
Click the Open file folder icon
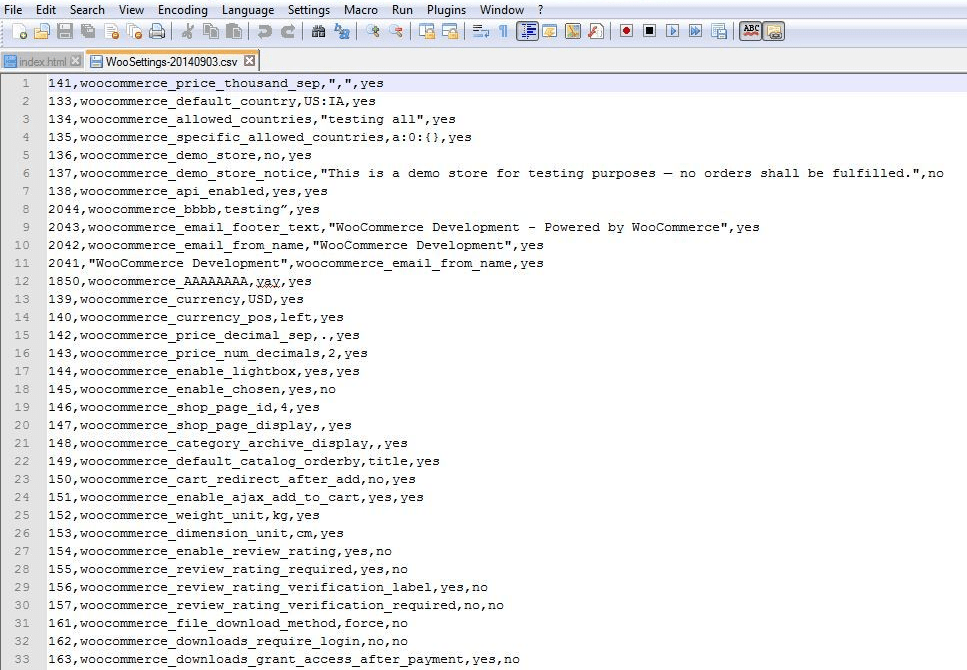pyautogui.click(x=42, y=31)
